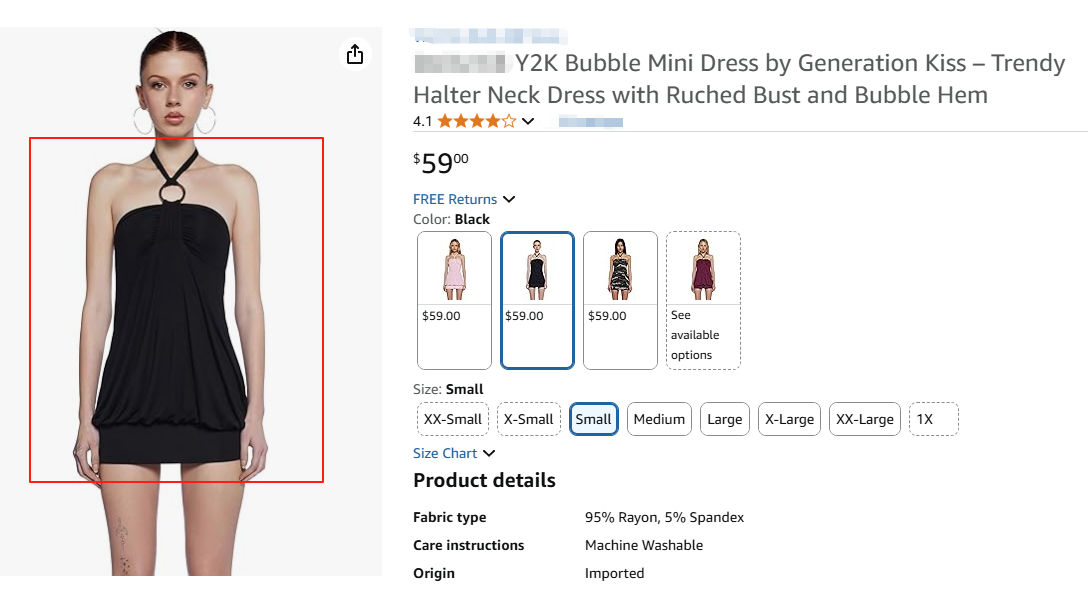The height and width of the screenshot is (593, 1089).
Task: Select the black dress color swatch
Action: click(537, 299)
